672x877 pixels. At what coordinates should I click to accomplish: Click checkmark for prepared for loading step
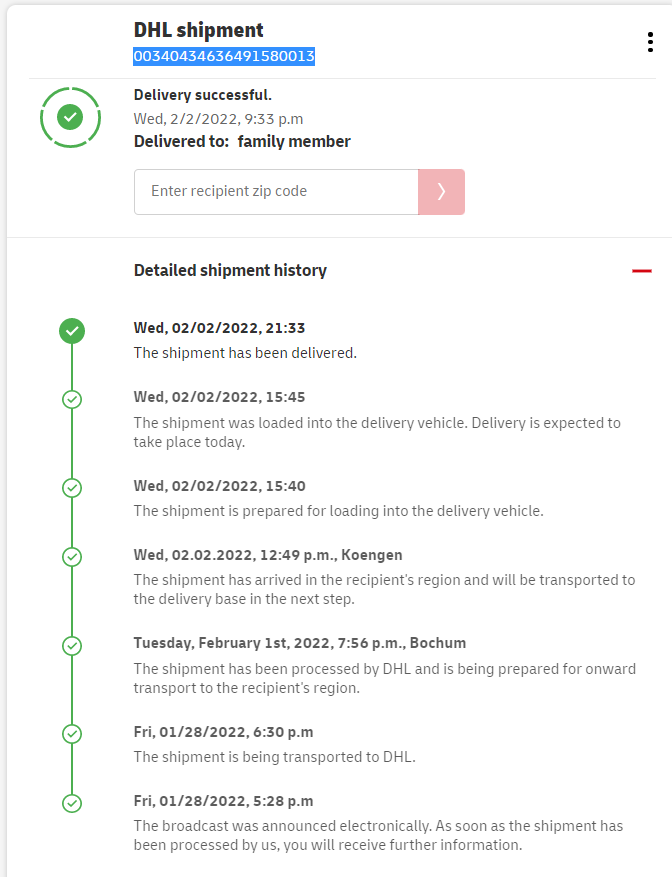[x=72, y=488]
